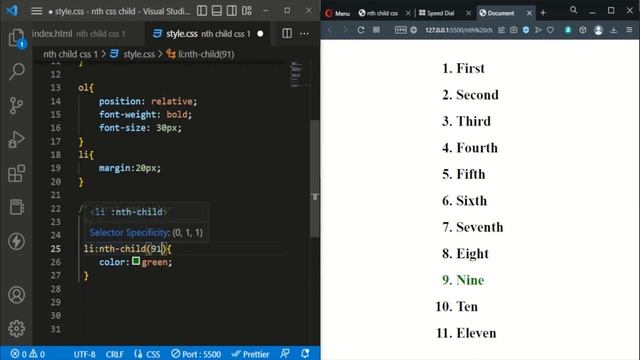
Task: Click the code minimap preview in the editor
Action: (x=296, y=74)
